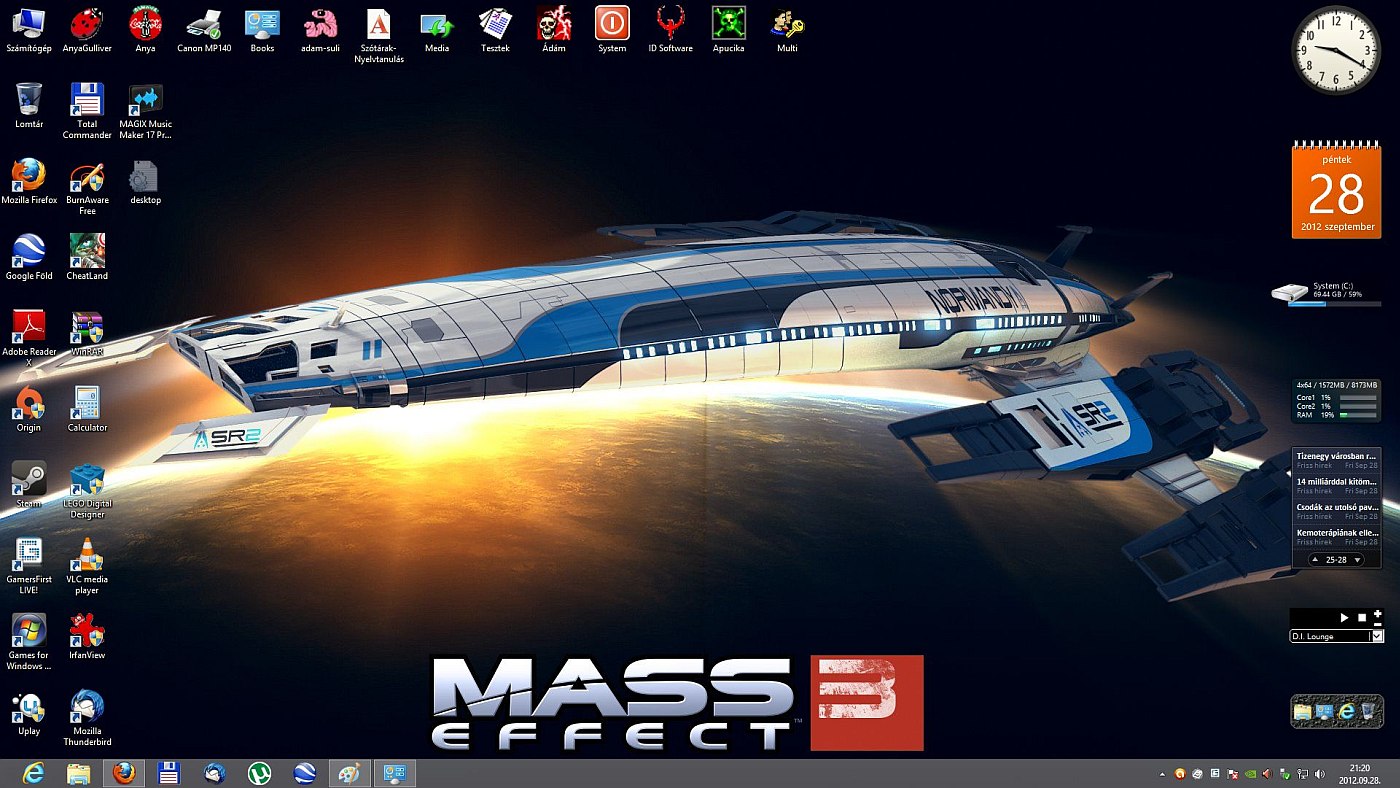
Task: Launch WinRAR desktop shortcut
Action: click(x=87, y=334)
